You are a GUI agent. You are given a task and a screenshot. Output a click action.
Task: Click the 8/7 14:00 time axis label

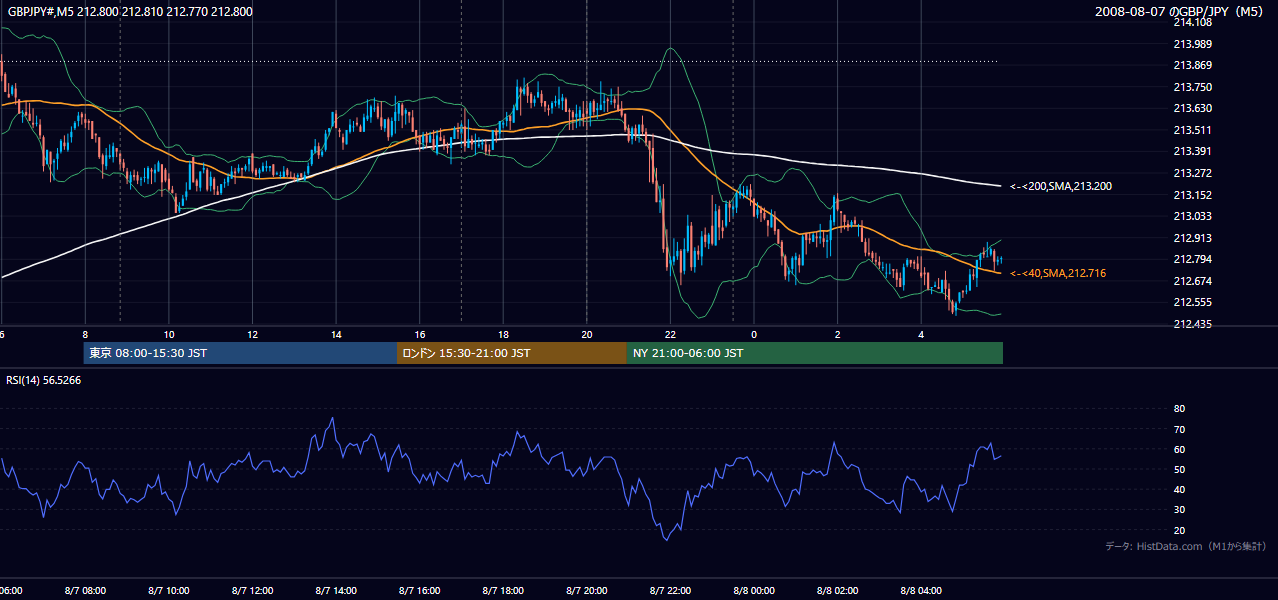336,591
